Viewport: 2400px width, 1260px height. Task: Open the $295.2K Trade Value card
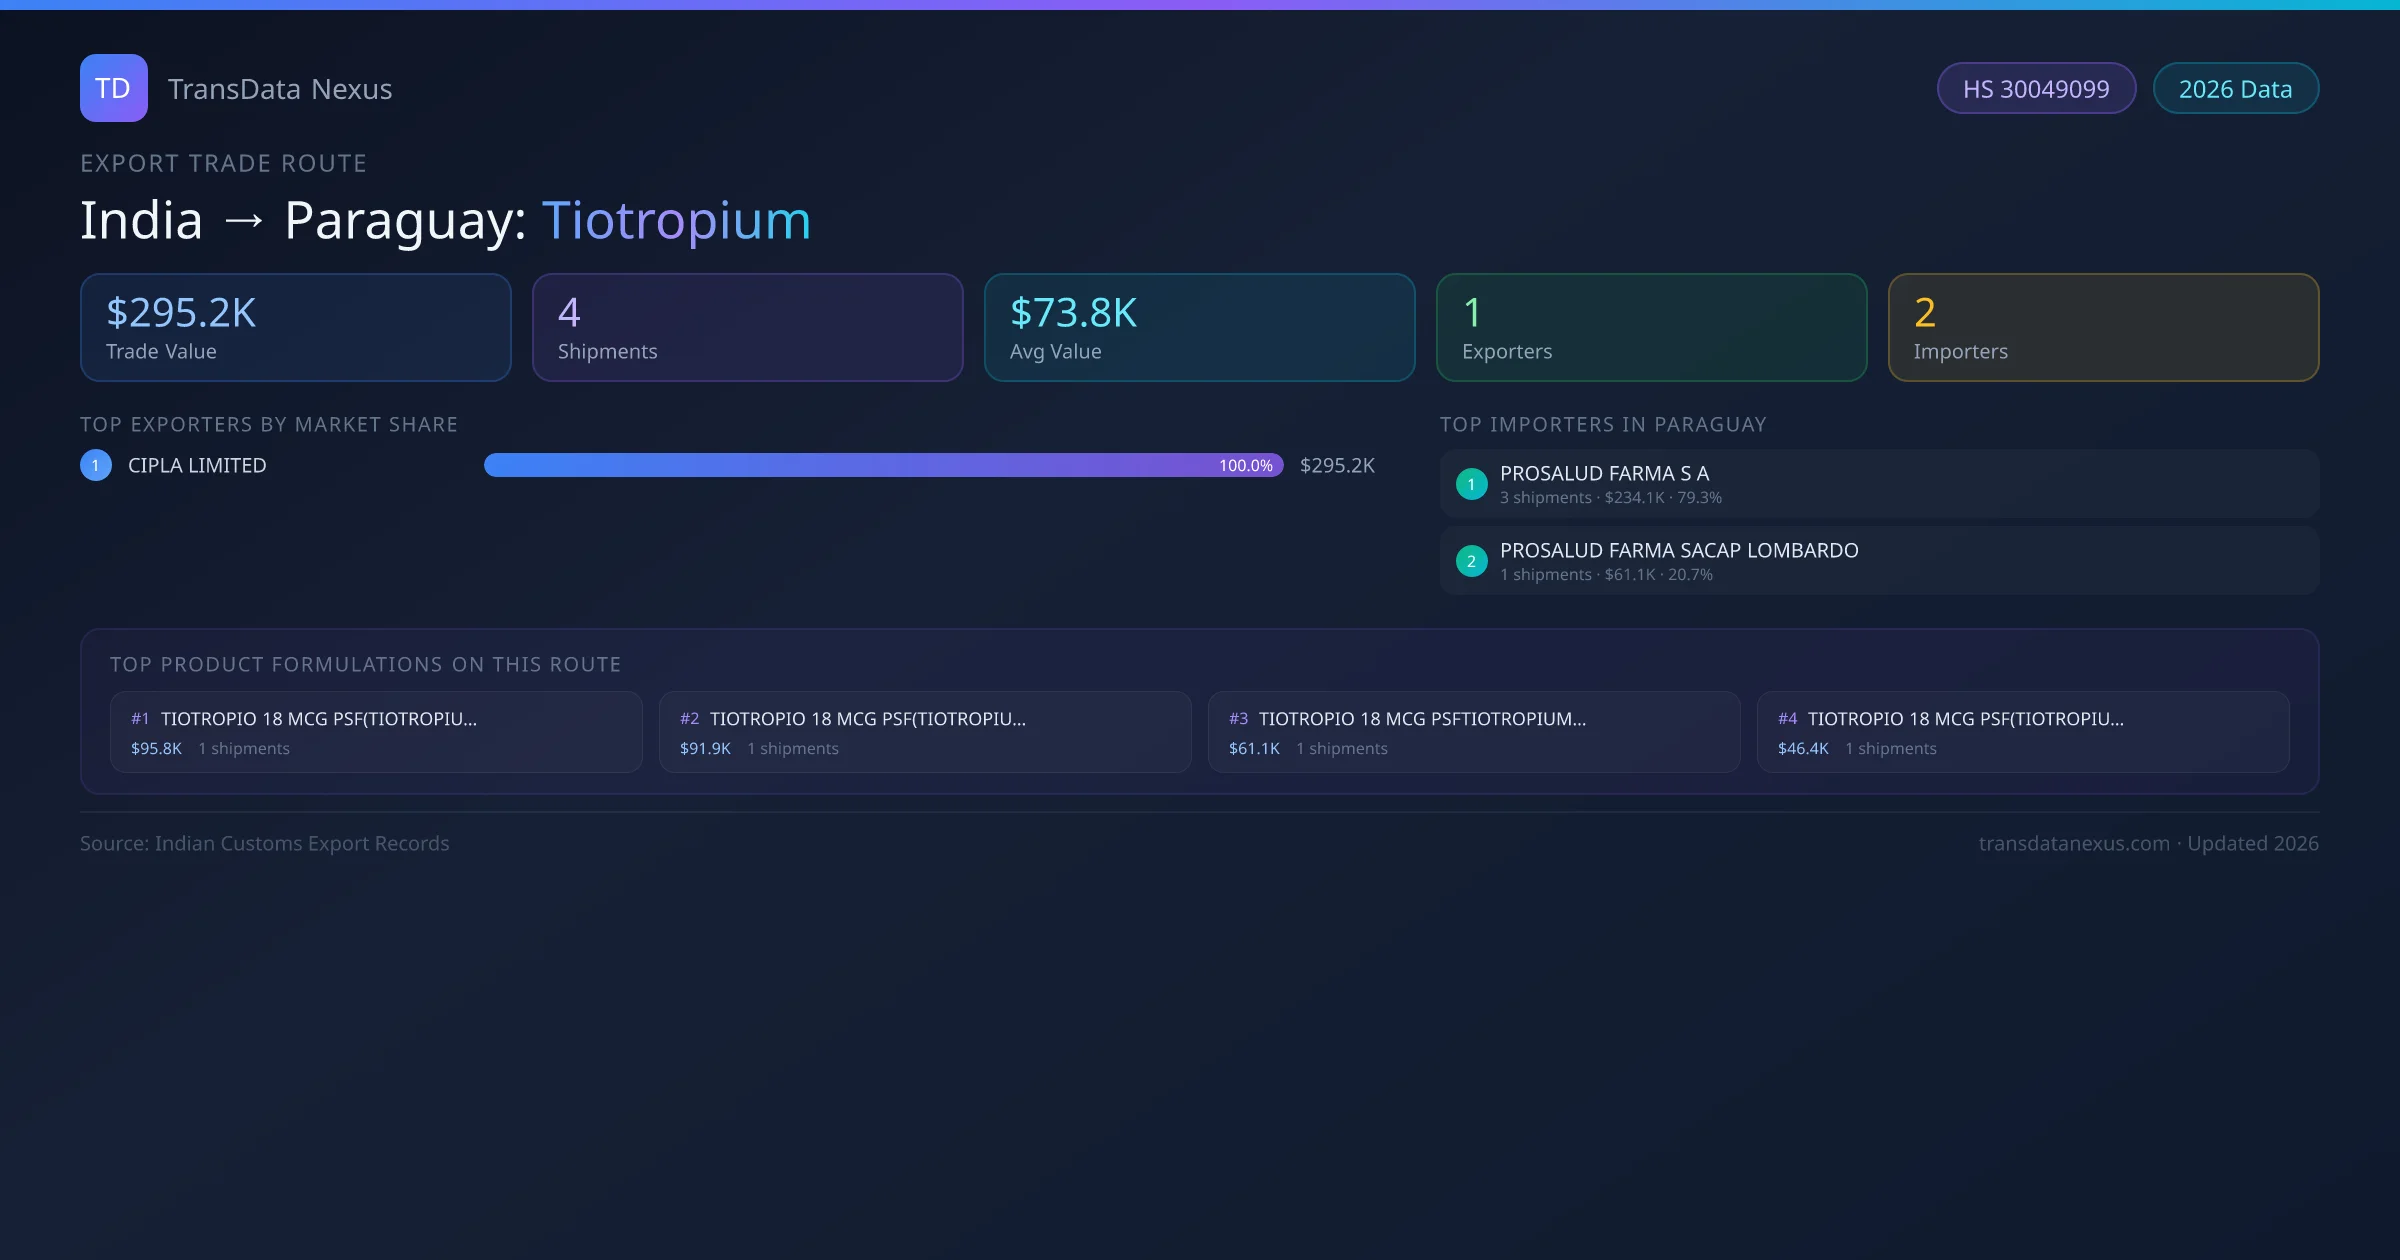pyautogui.click(x=295, y=328)
